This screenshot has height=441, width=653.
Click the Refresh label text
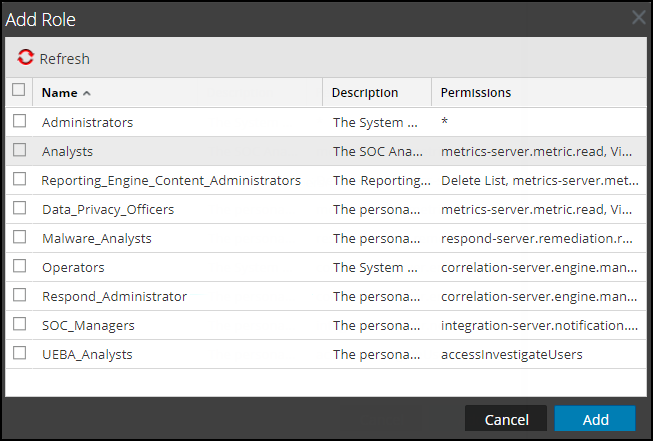coord(64,59)
